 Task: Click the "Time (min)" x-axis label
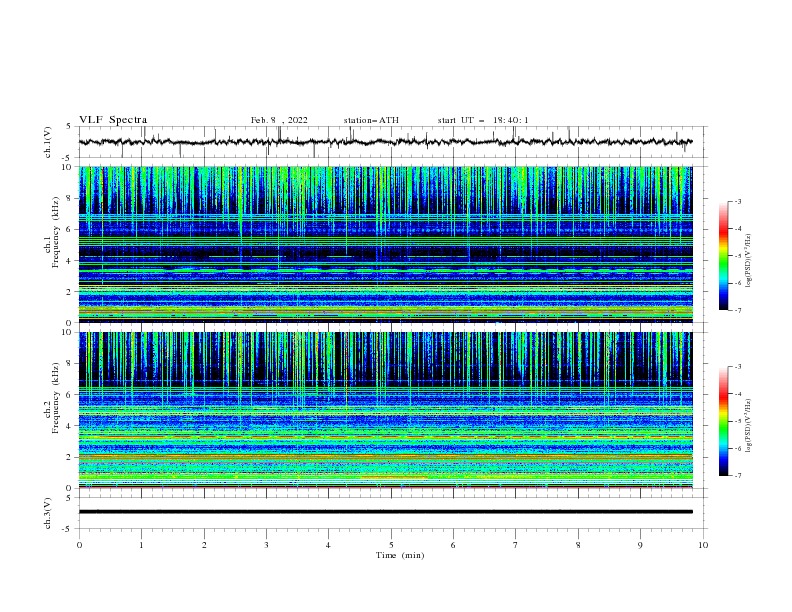pyautogui.click(x=400, y=555)
